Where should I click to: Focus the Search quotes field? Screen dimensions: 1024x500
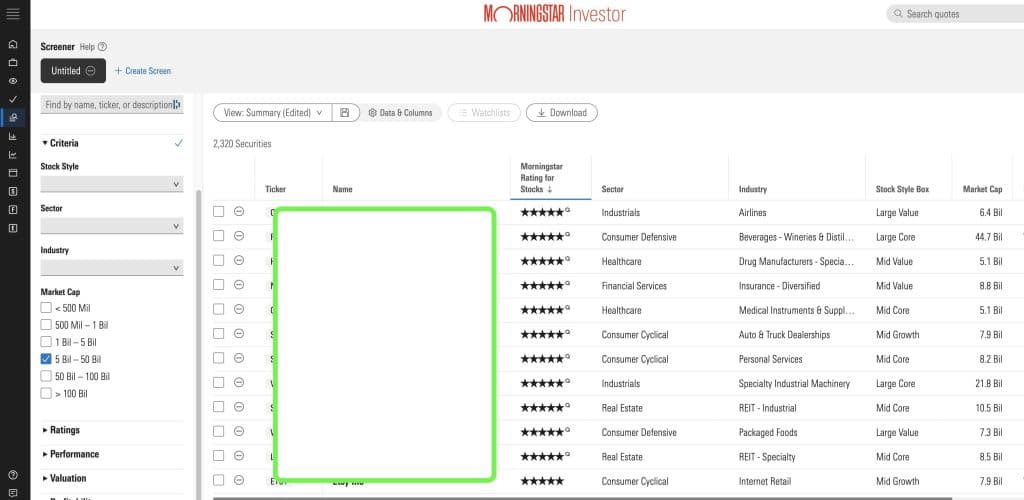(x=955, y=14)
